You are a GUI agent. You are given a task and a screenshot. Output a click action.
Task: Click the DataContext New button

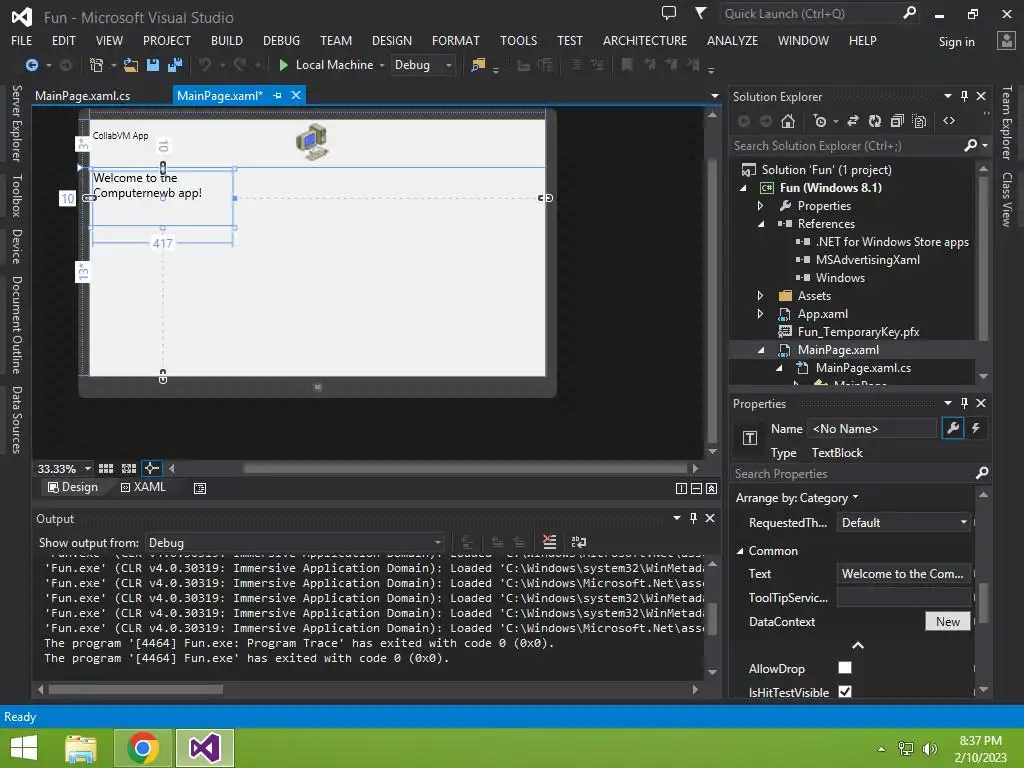(x=948, y=622)
